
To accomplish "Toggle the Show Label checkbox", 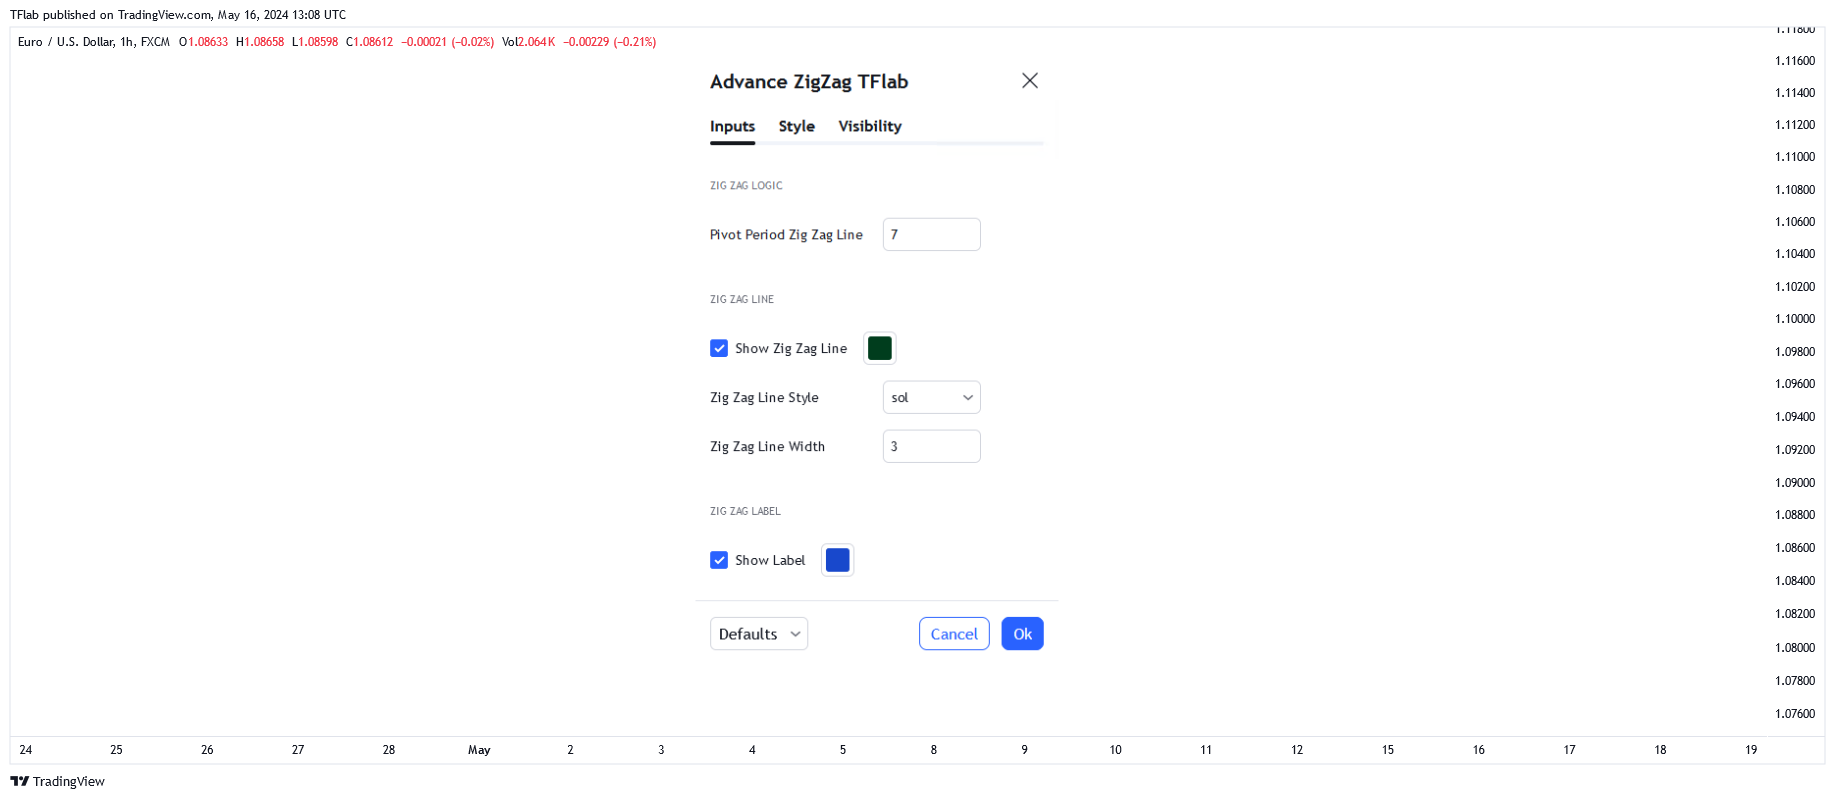I will 719,560.
